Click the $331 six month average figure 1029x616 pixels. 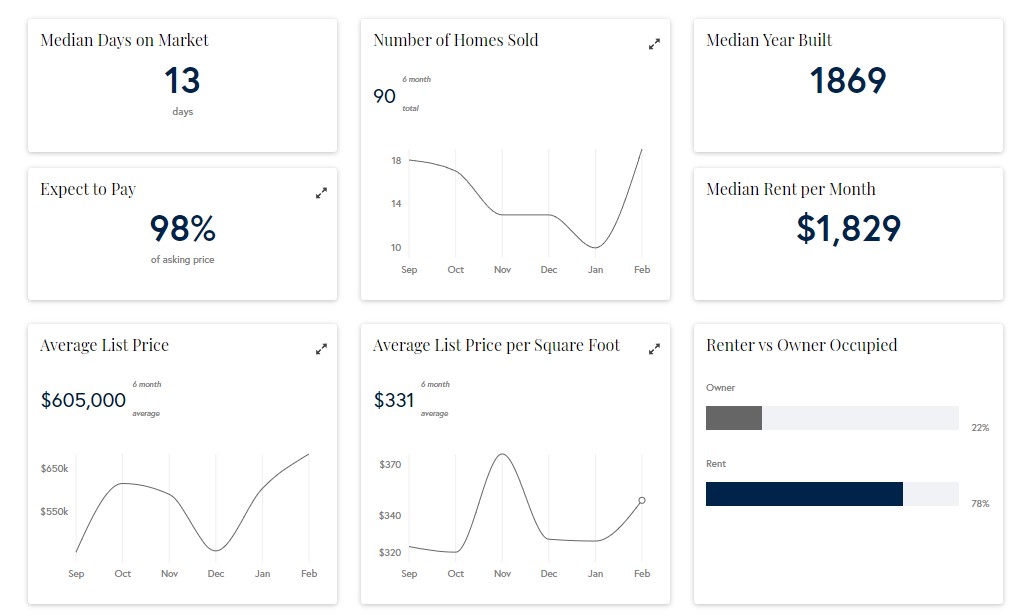[393, 401]
